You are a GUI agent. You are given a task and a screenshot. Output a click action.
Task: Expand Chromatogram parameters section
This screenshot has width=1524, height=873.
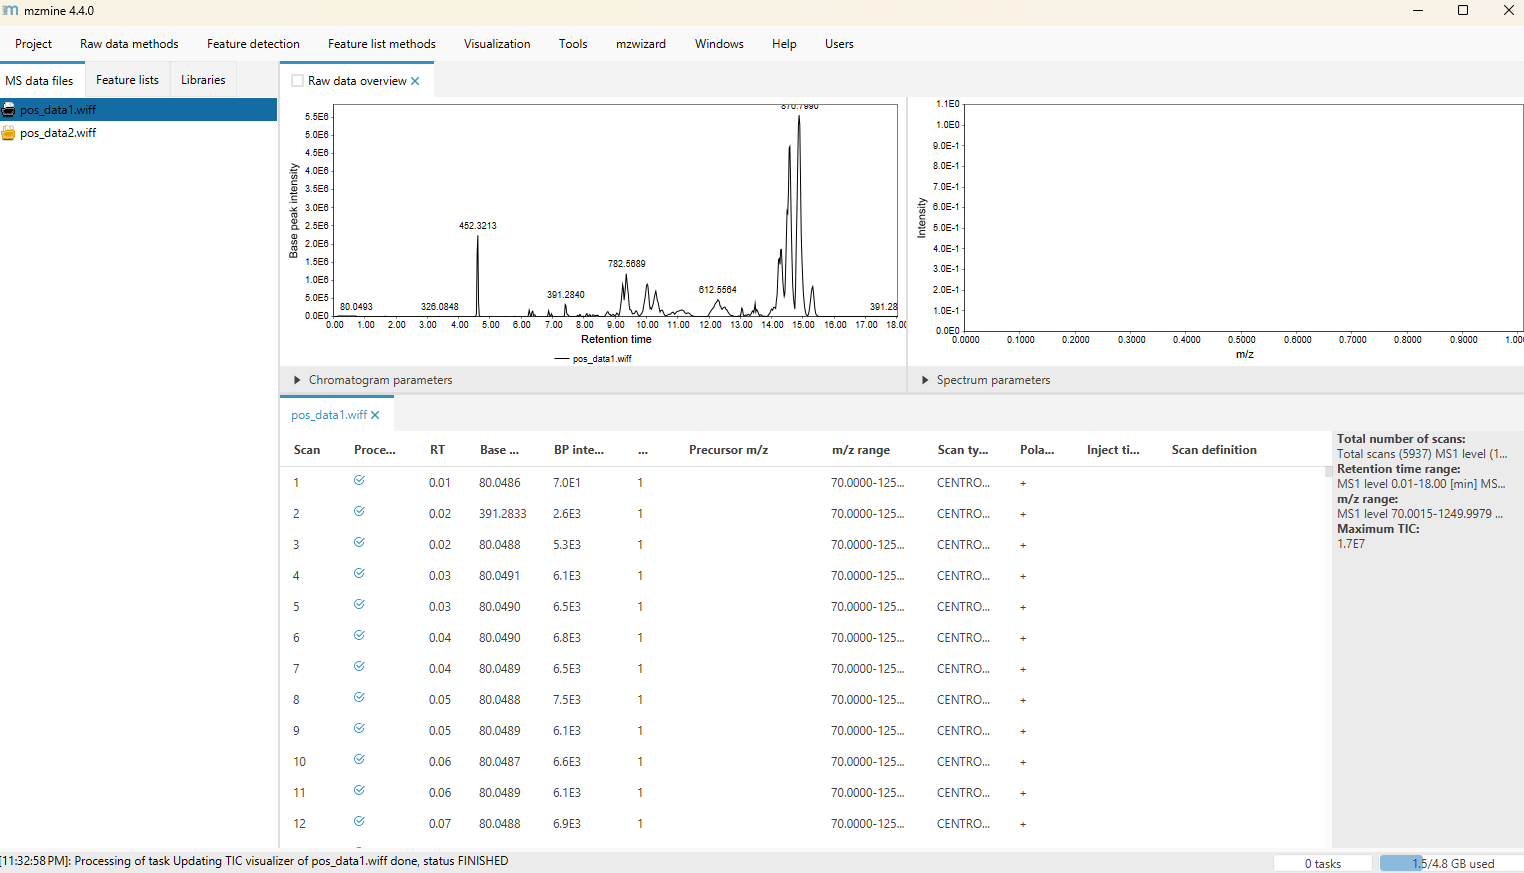[x=297, y=380]
